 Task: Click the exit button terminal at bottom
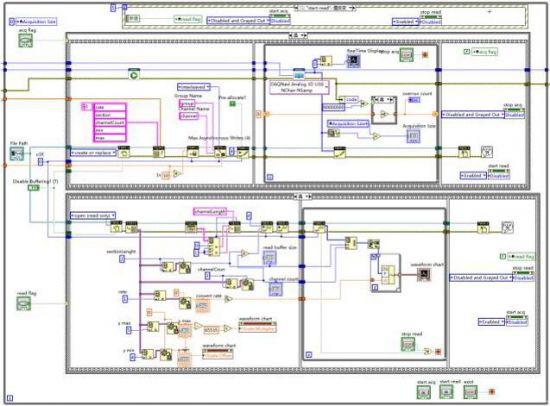(470, 392)
